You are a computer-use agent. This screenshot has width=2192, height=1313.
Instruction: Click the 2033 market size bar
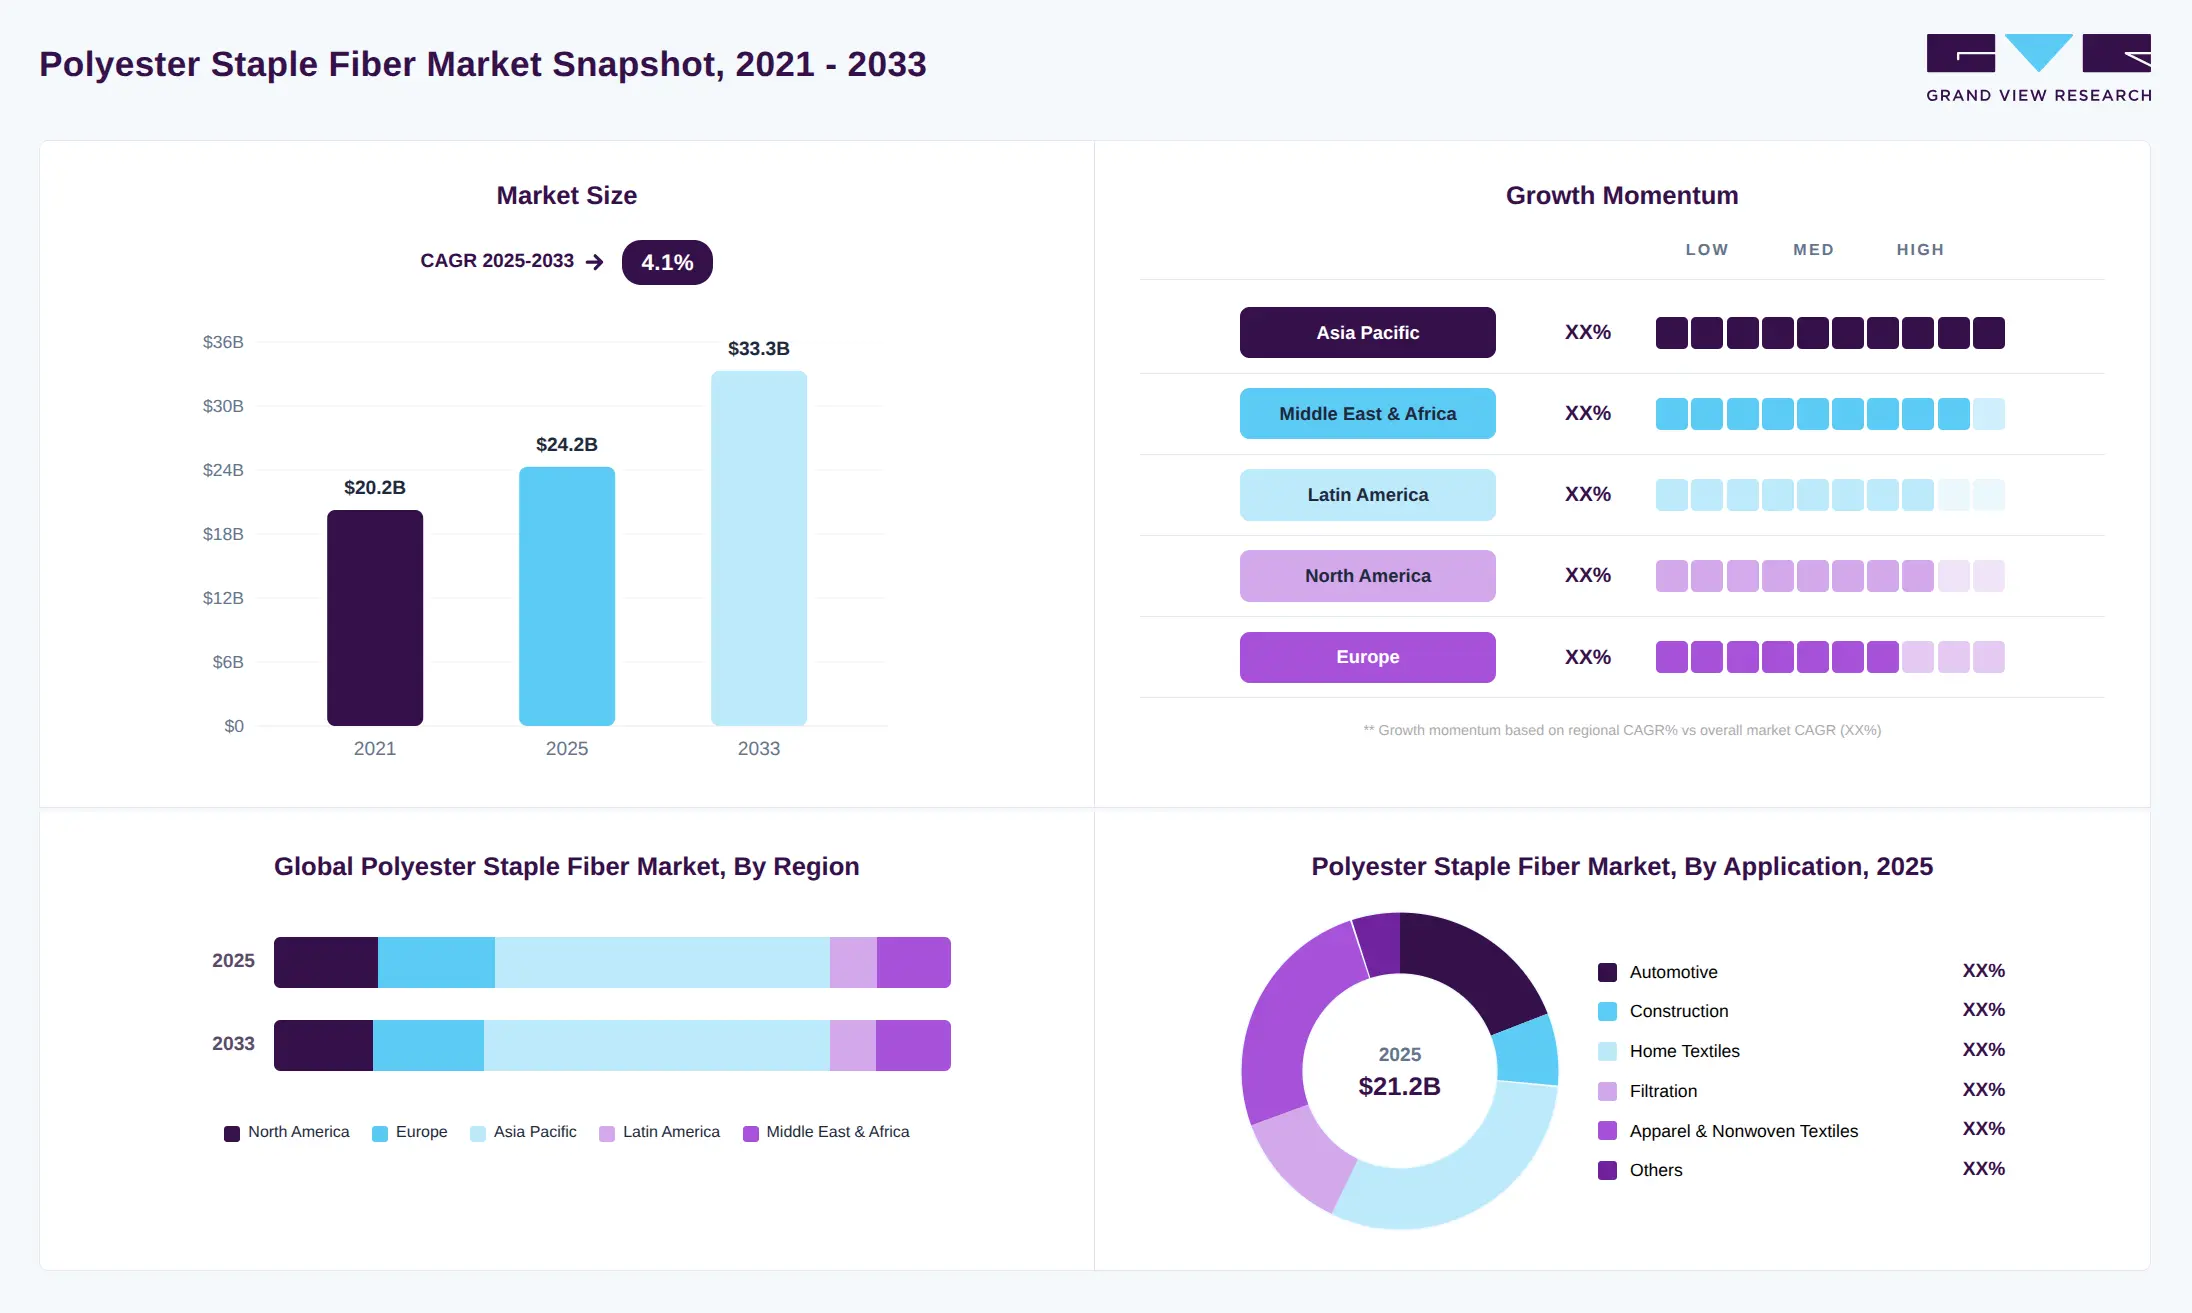tap(759, 548)
